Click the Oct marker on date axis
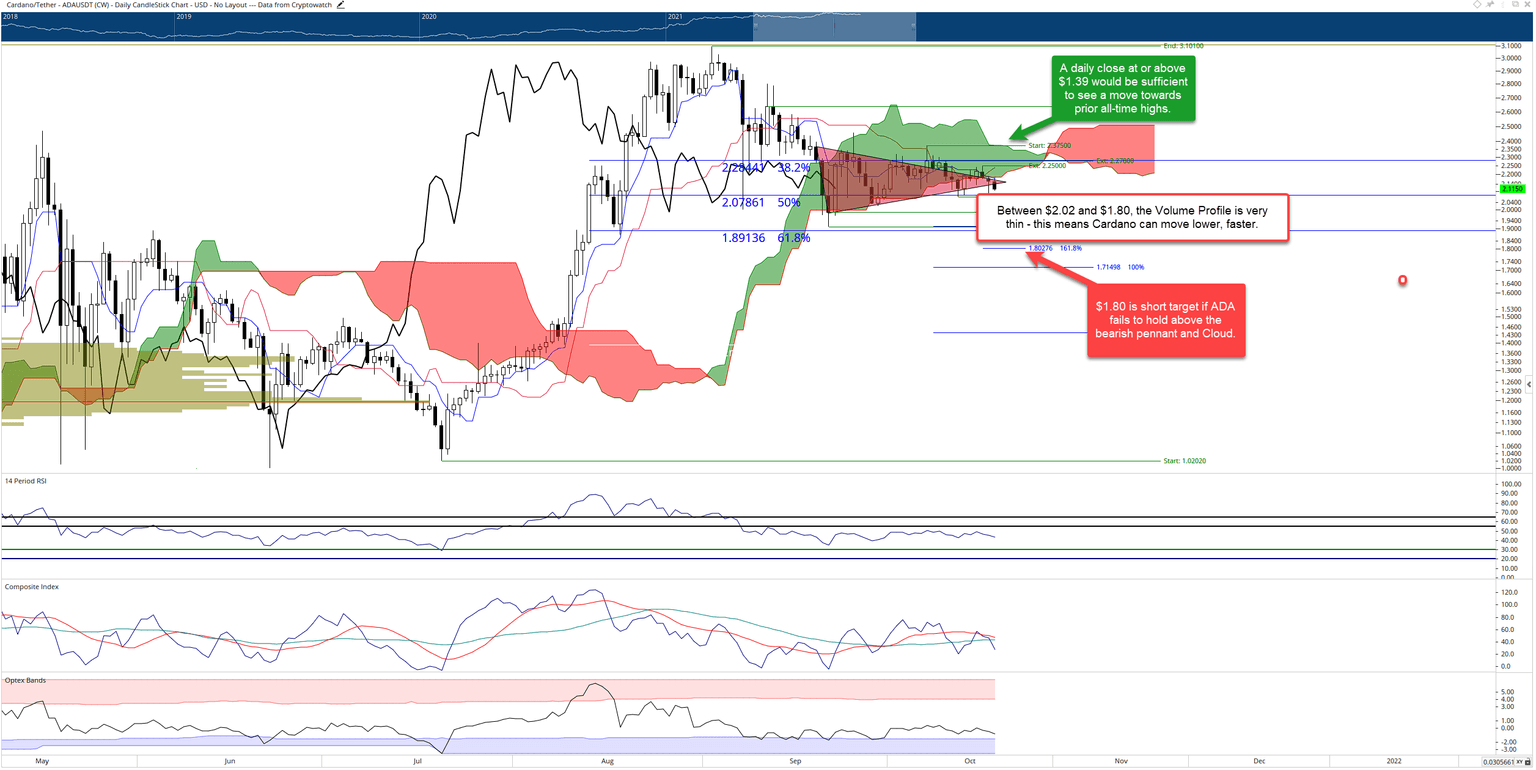 pos(970,761)
